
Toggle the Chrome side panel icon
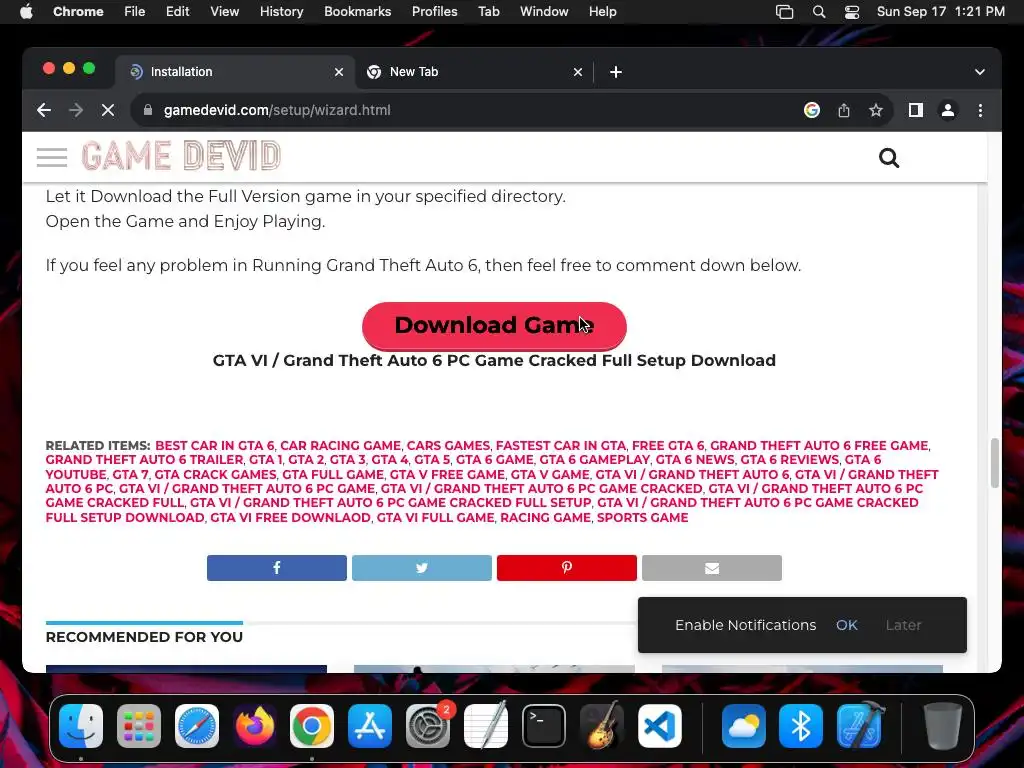[x=916, y=110]
